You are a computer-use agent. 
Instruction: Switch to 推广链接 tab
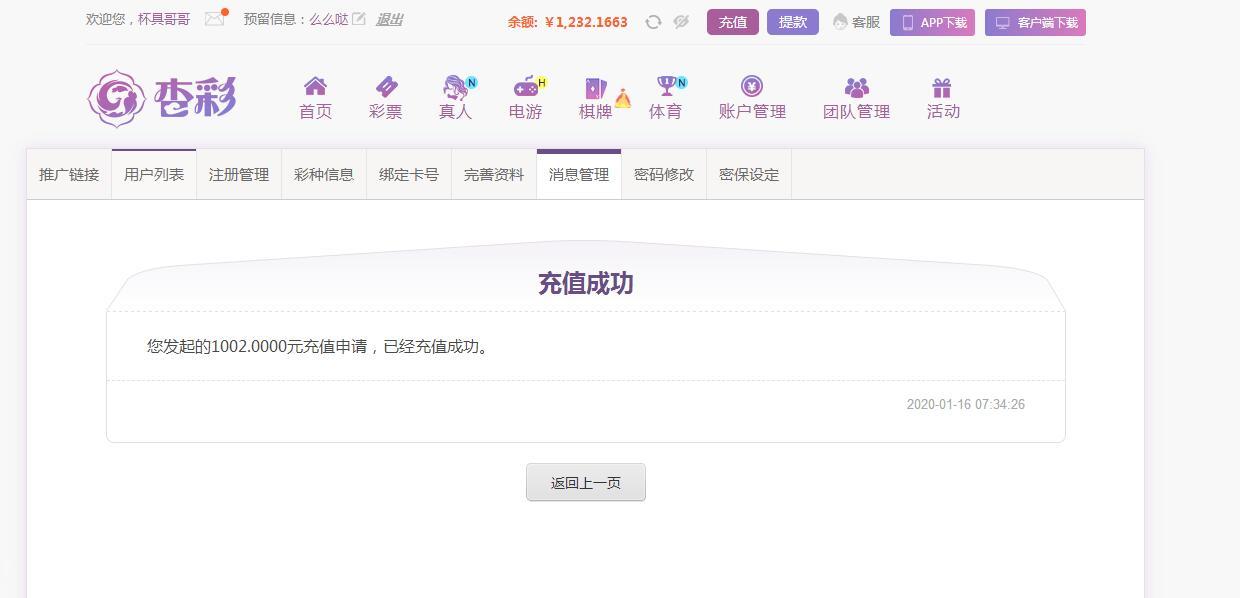click(x=69, y=174)
